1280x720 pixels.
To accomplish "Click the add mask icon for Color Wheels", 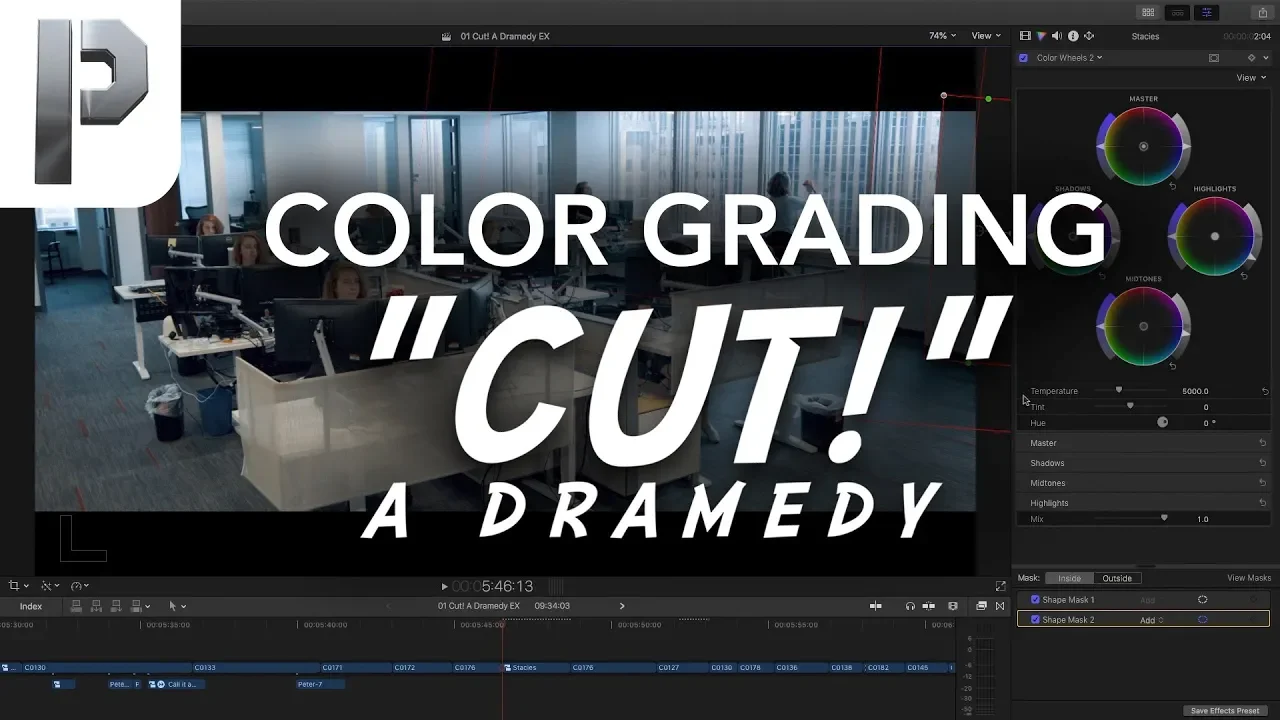I will [x=1214, y=58].
